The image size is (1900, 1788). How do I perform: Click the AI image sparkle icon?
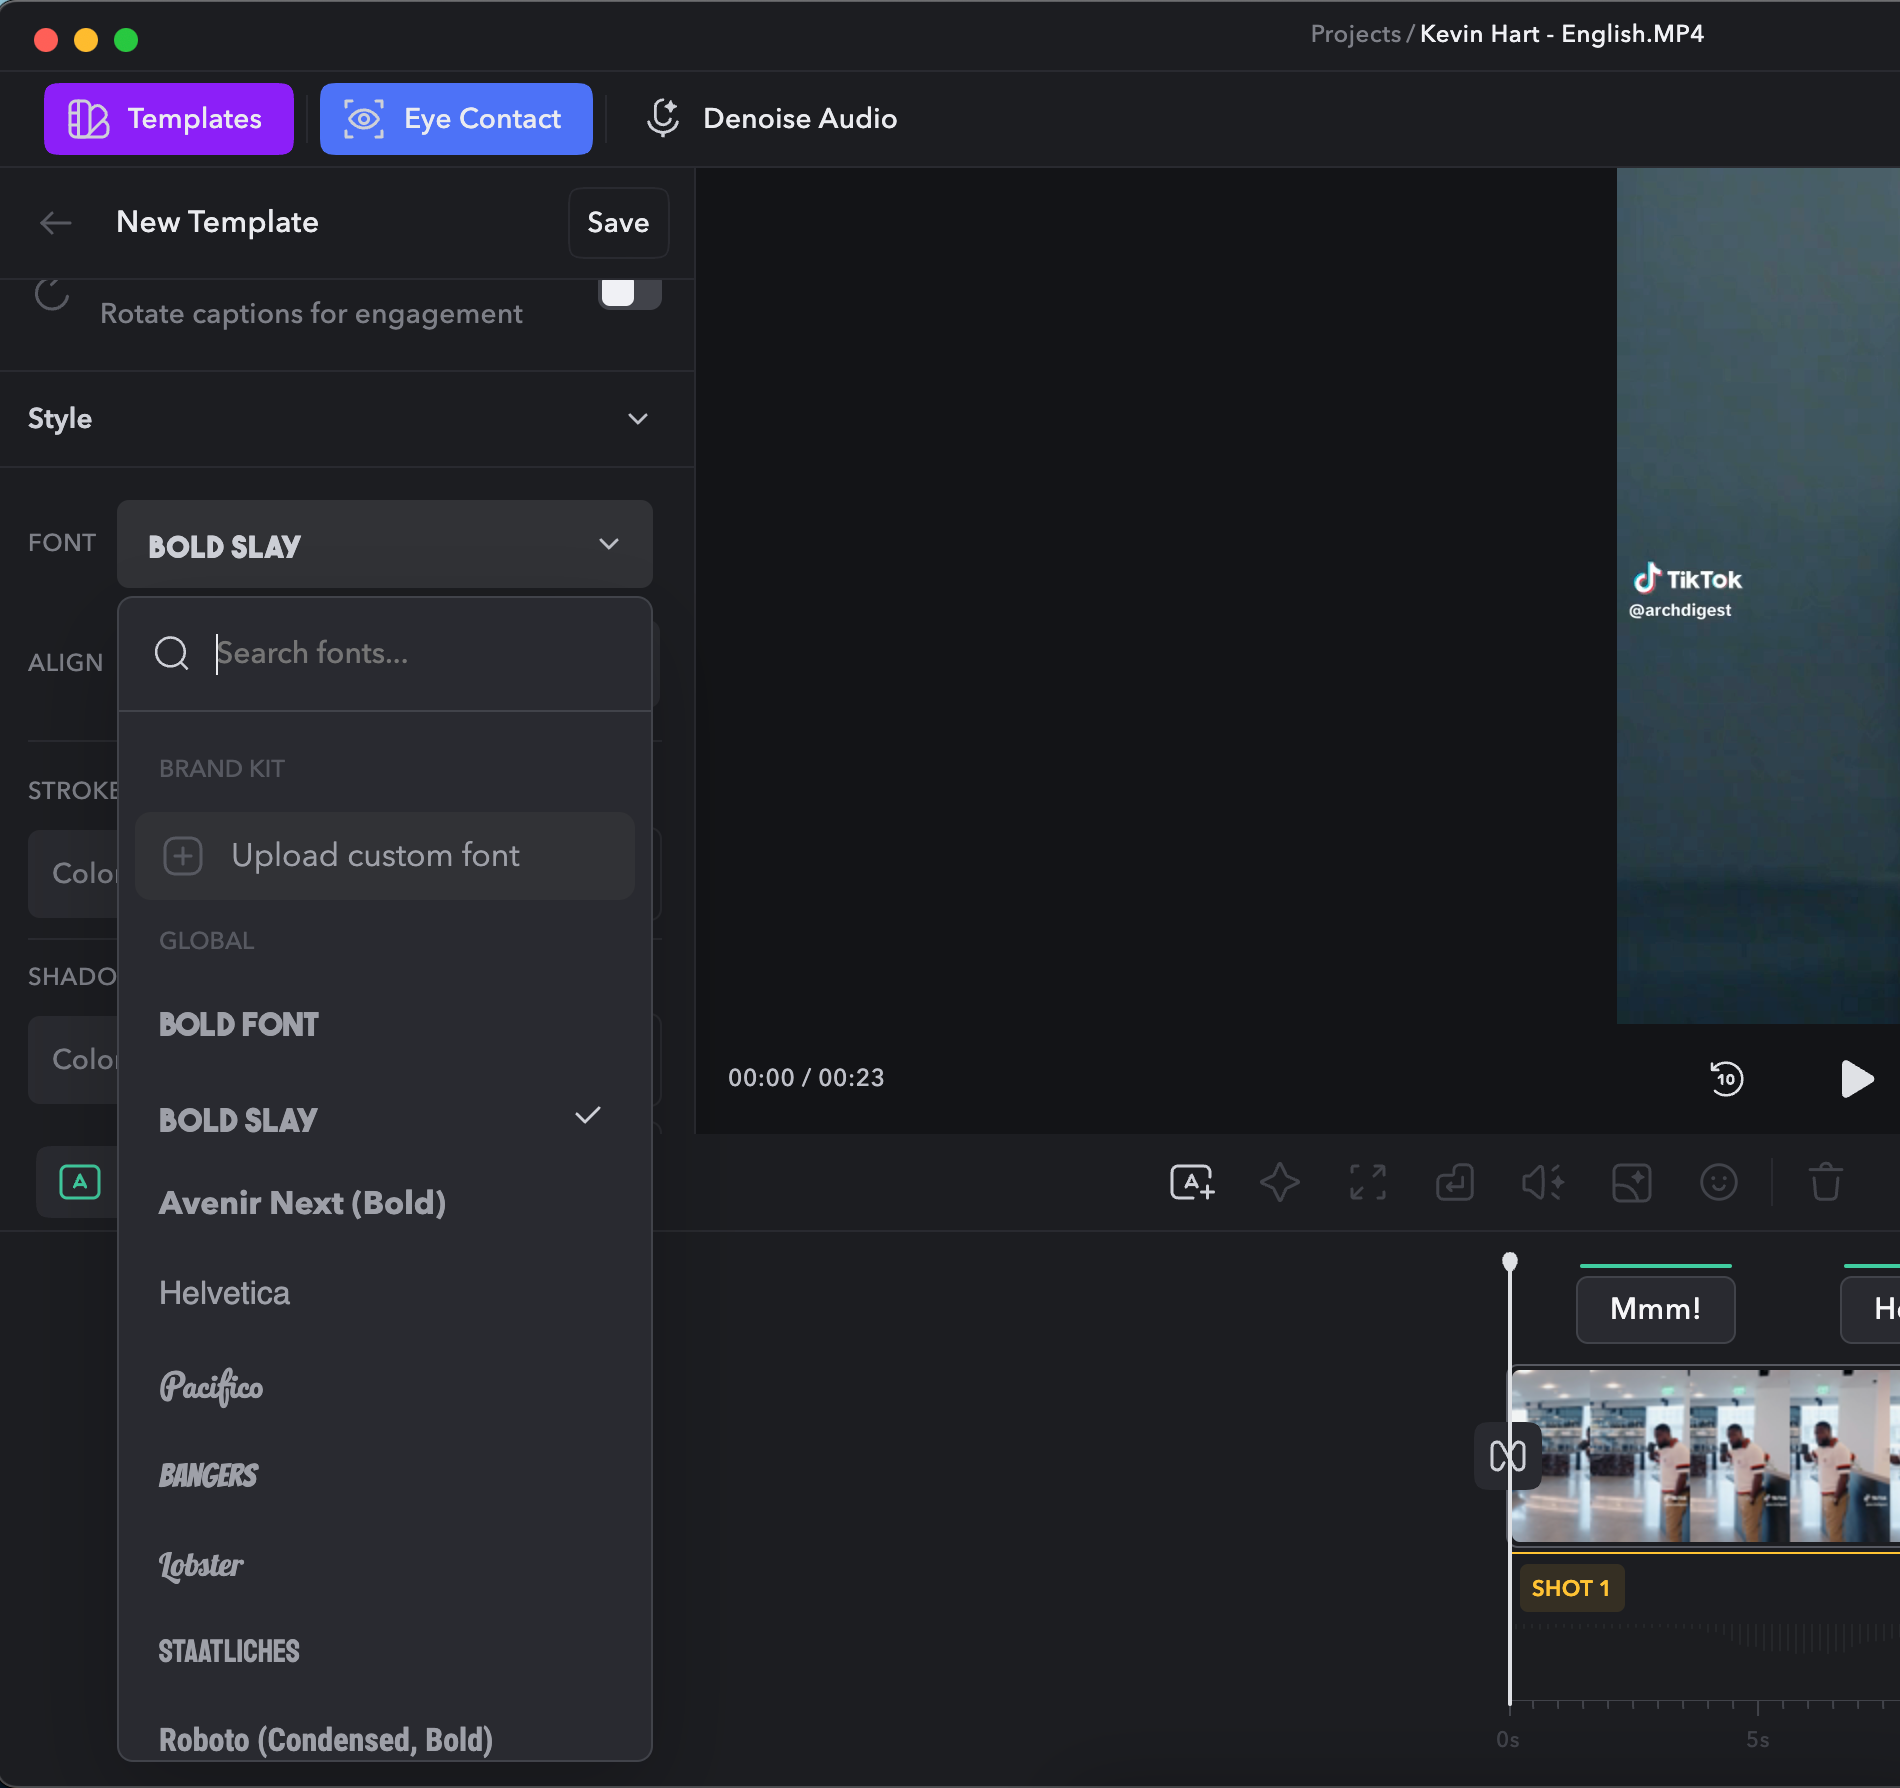click(1631, 1183)
